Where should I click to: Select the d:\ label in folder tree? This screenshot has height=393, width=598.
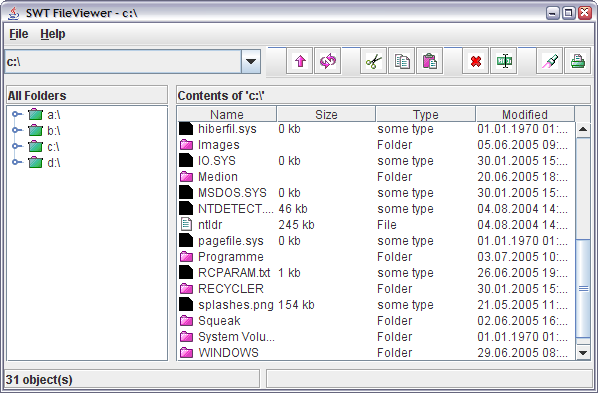(x=54, y=163)
